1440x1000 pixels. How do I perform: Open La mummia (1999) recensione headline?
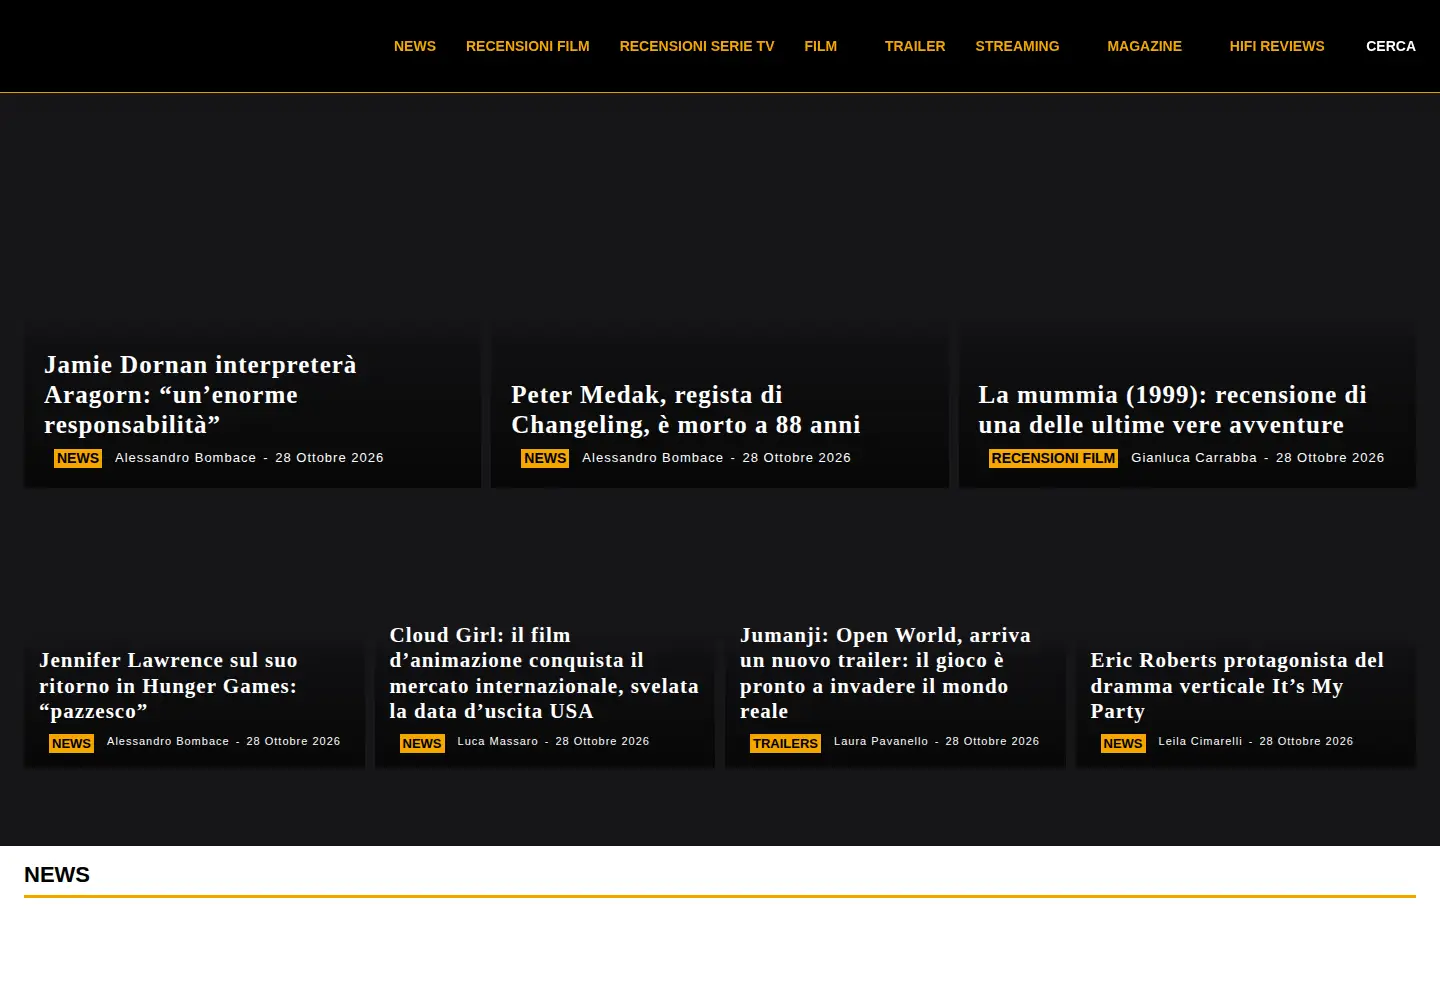click(x=1172, y=410)
